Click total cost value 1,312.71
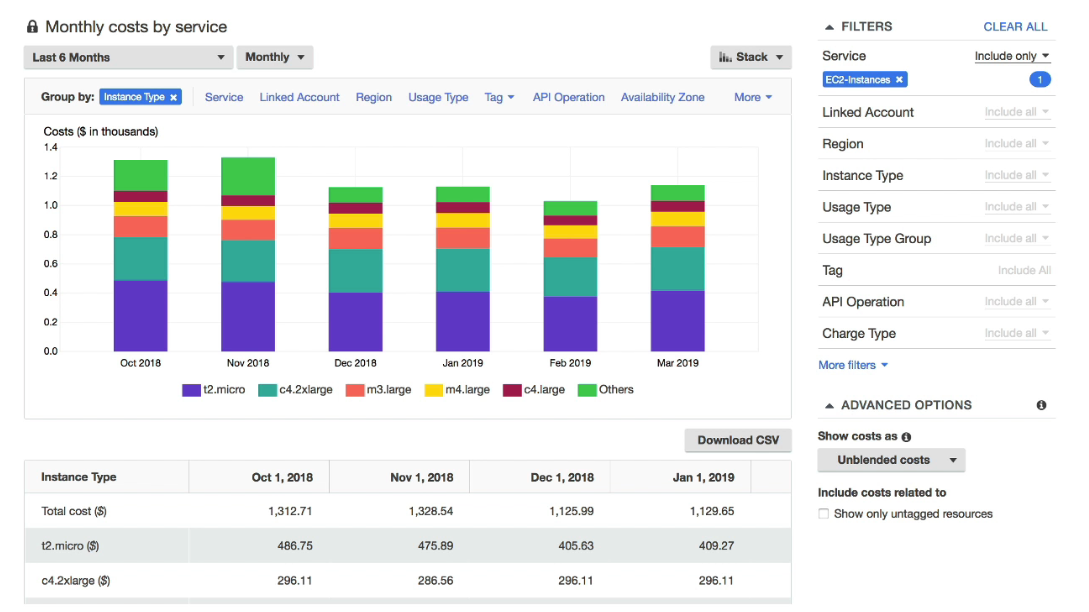Viewport: 1089px width, 612px height. tap(290, 511)
